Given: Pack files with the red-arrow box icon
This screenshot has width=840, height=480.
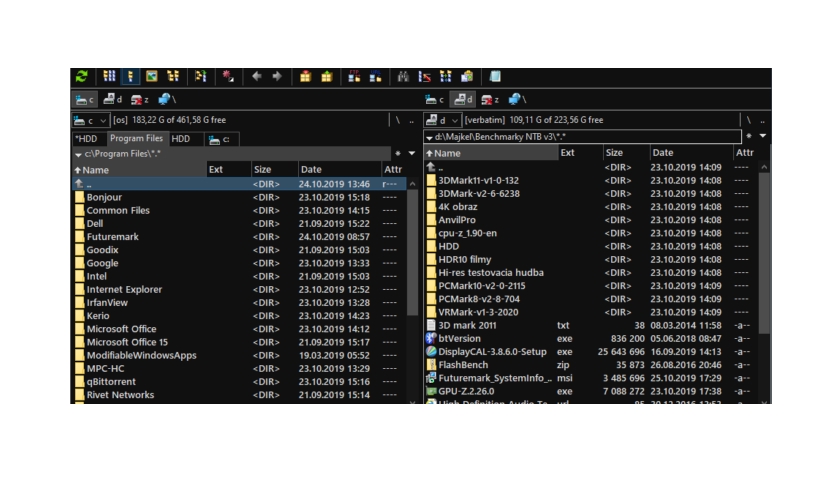Looking at the screenshot, I should tap(305, 77).
